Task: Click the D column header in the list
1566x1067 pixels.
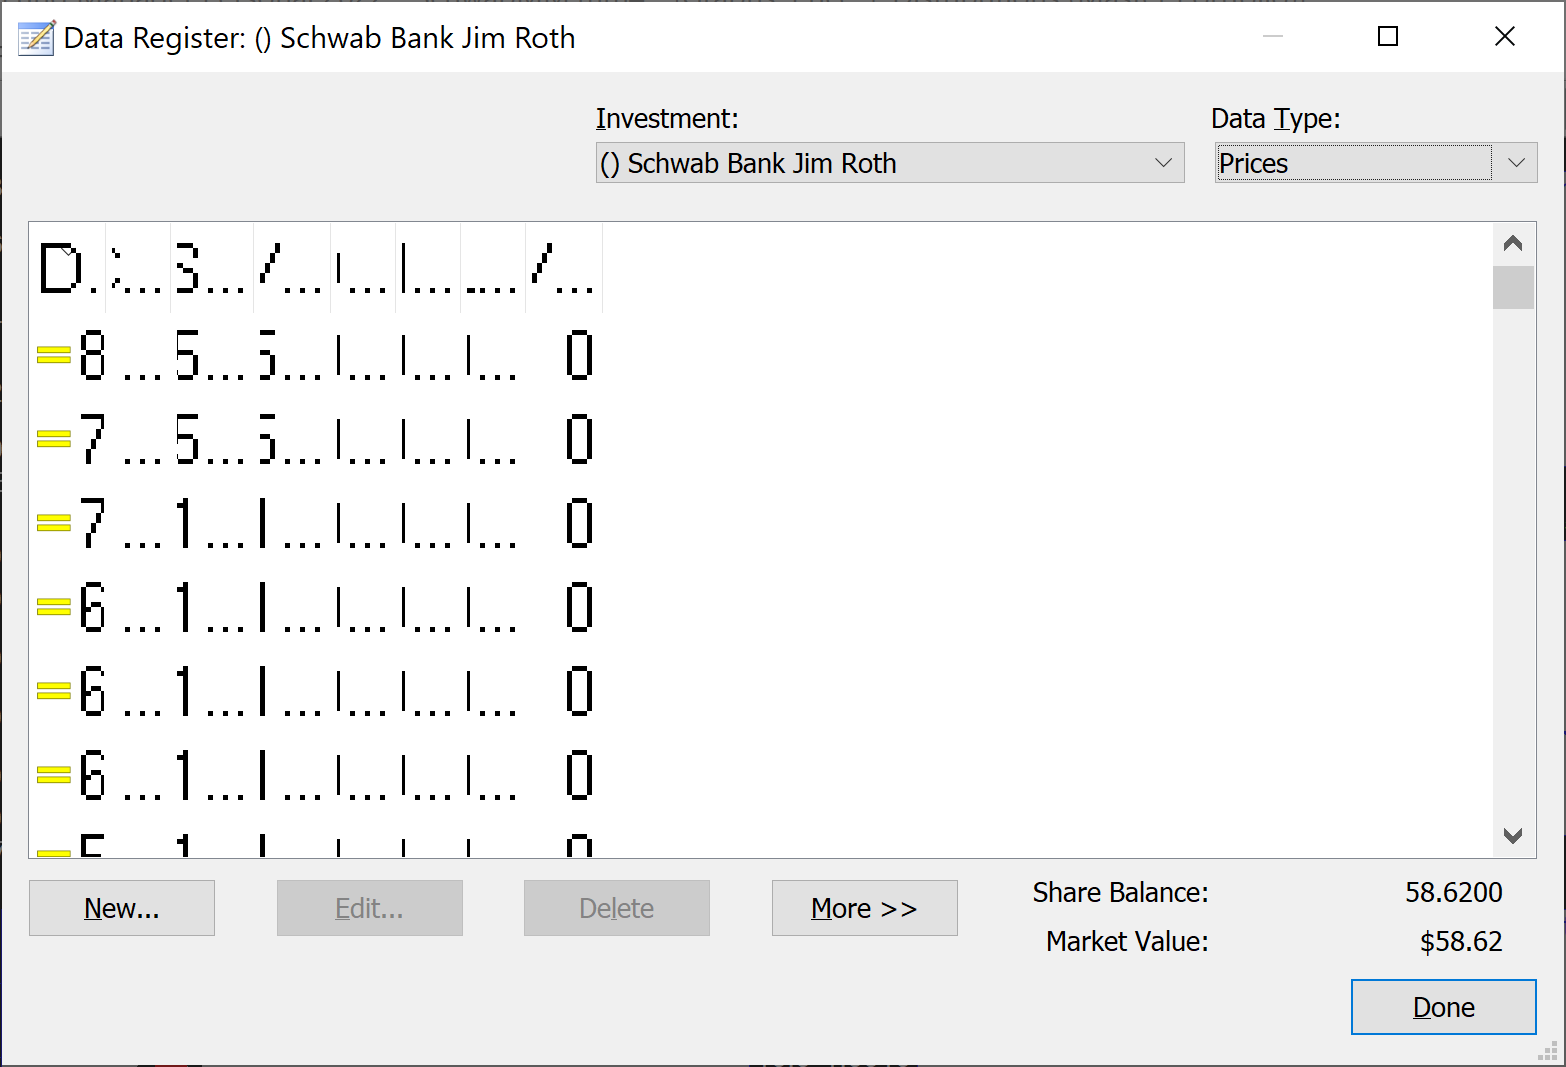Action: 69,269
